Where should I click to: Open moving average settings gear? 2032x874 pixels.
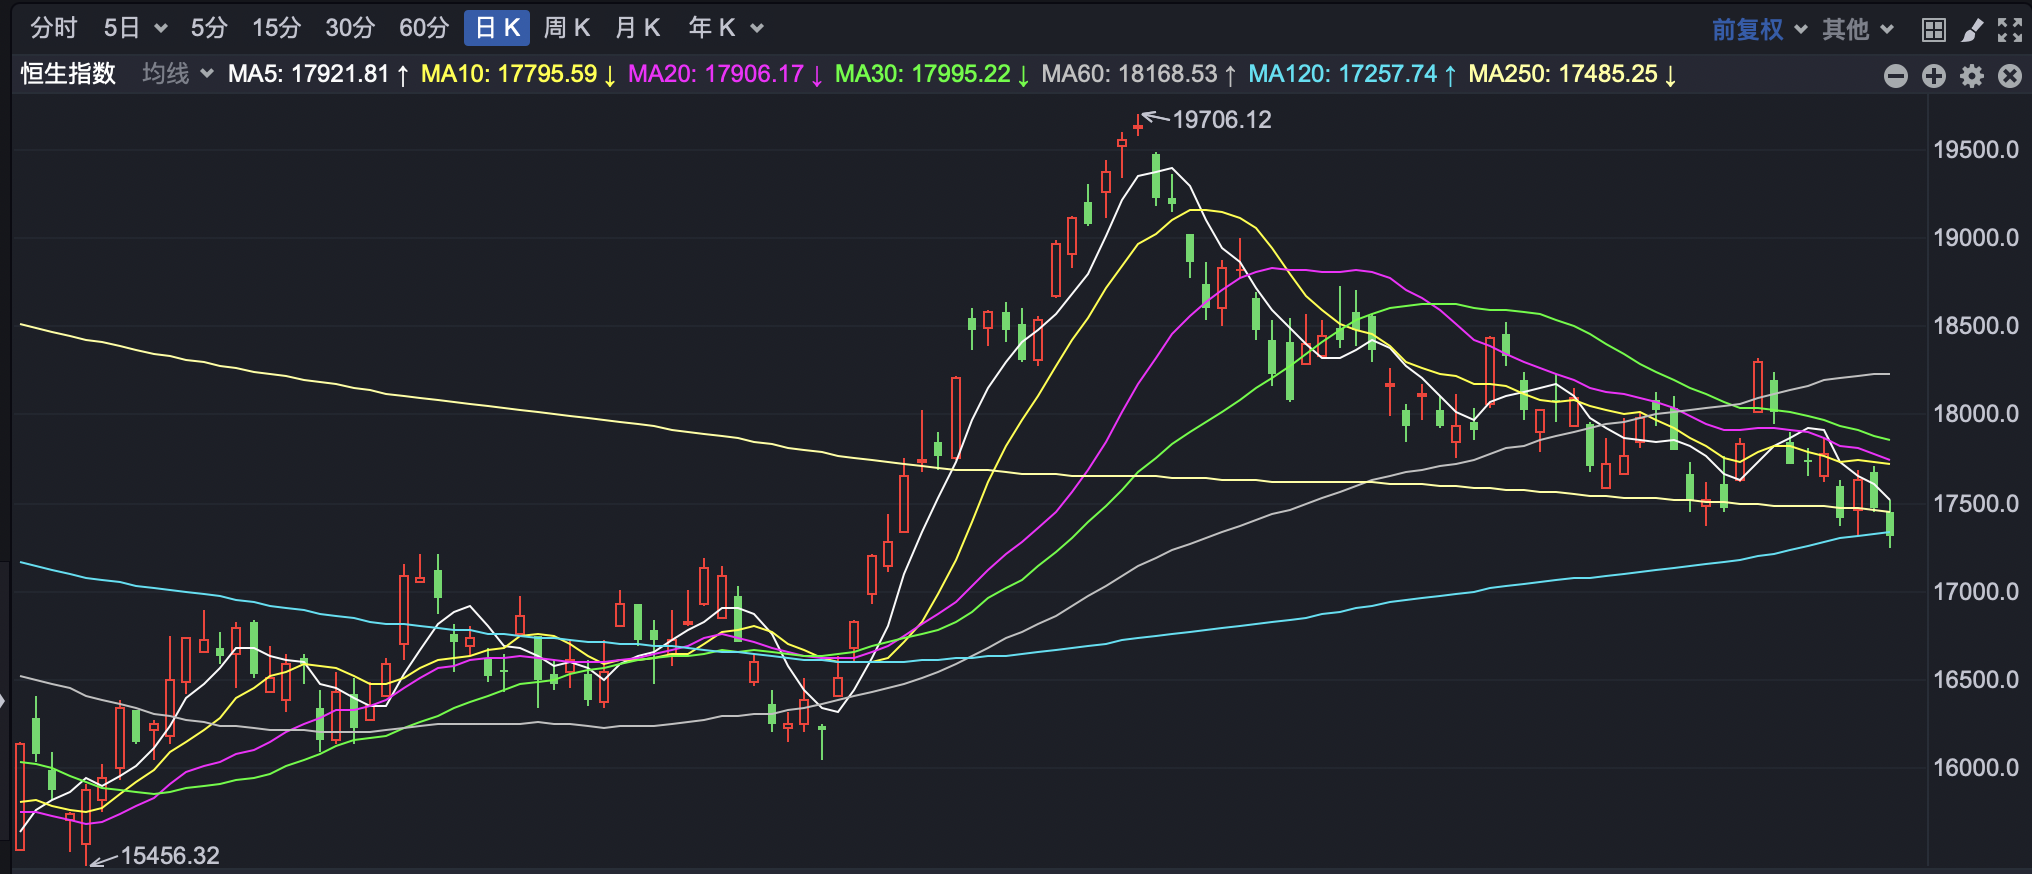coord(1972,76)
